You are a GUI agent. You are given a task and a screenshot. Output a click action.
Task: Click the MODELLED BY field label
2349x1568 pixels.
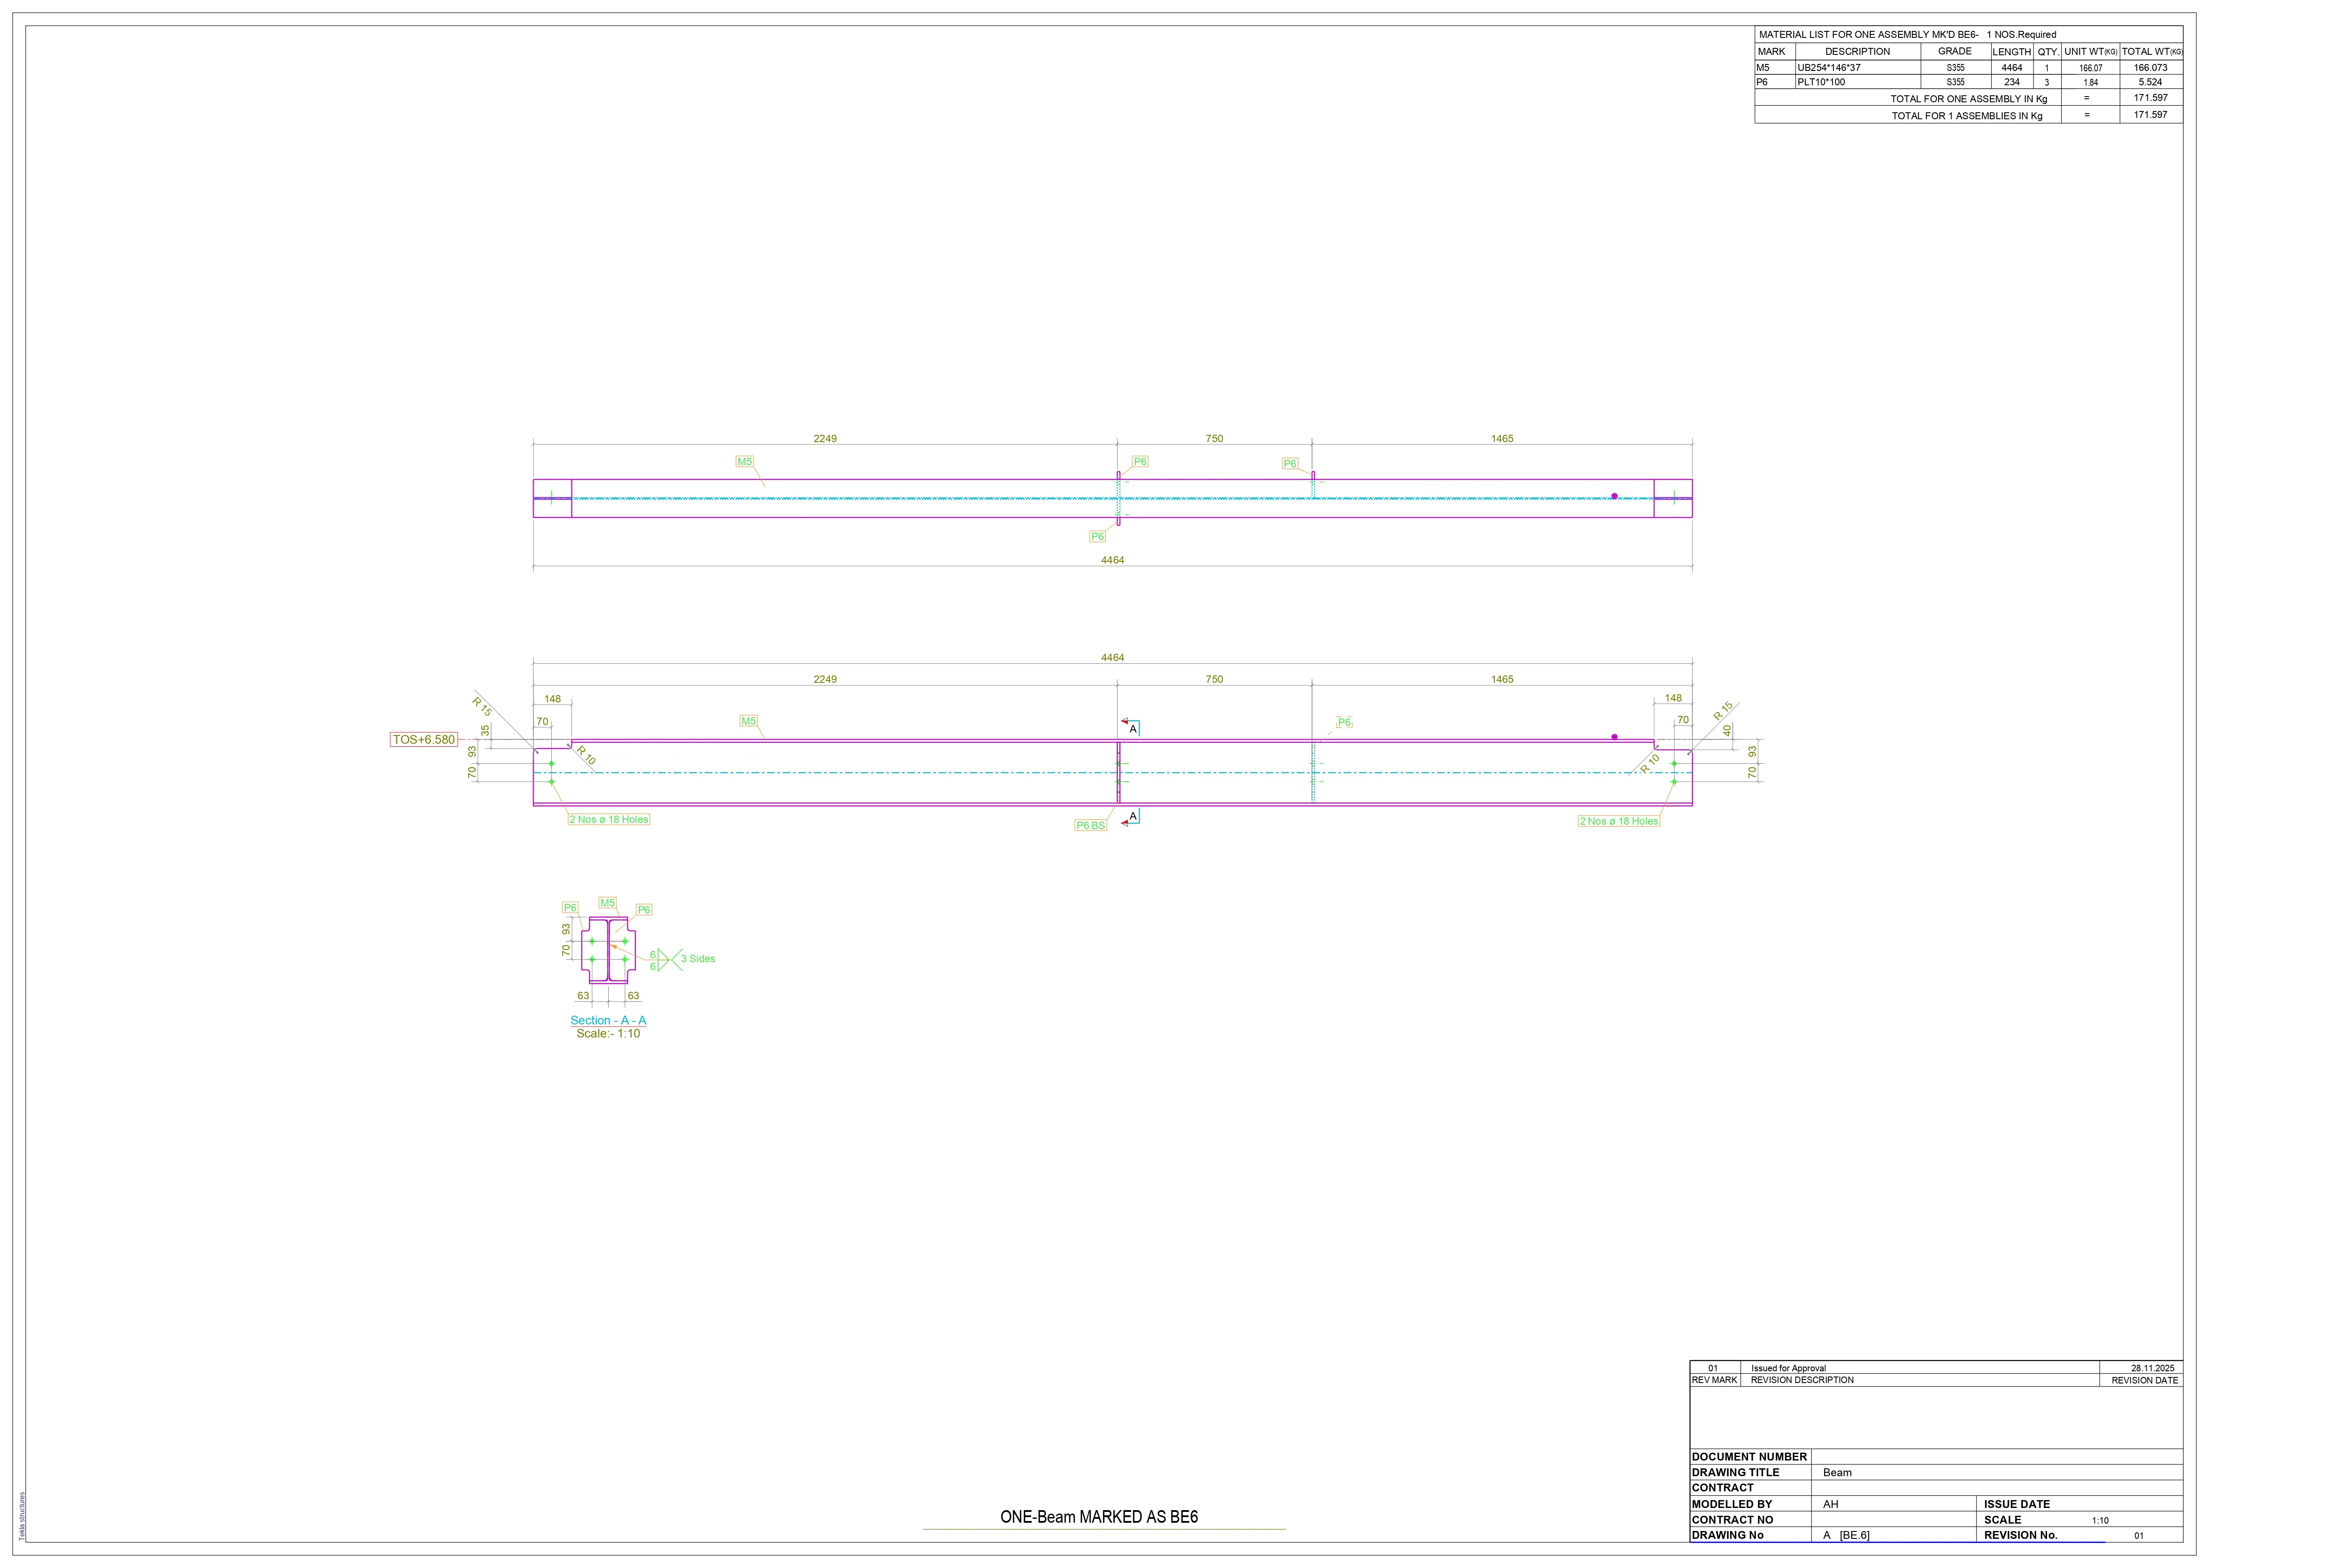[x=1731, y=1504]
